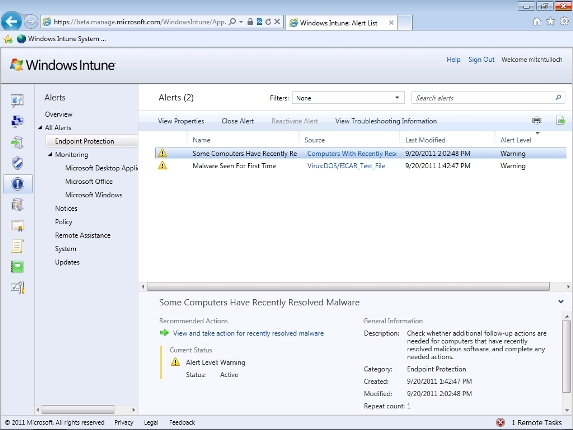Click the Remote Tasks red error icon
Screen dimensions: 573x430
(x=501, y=422)
